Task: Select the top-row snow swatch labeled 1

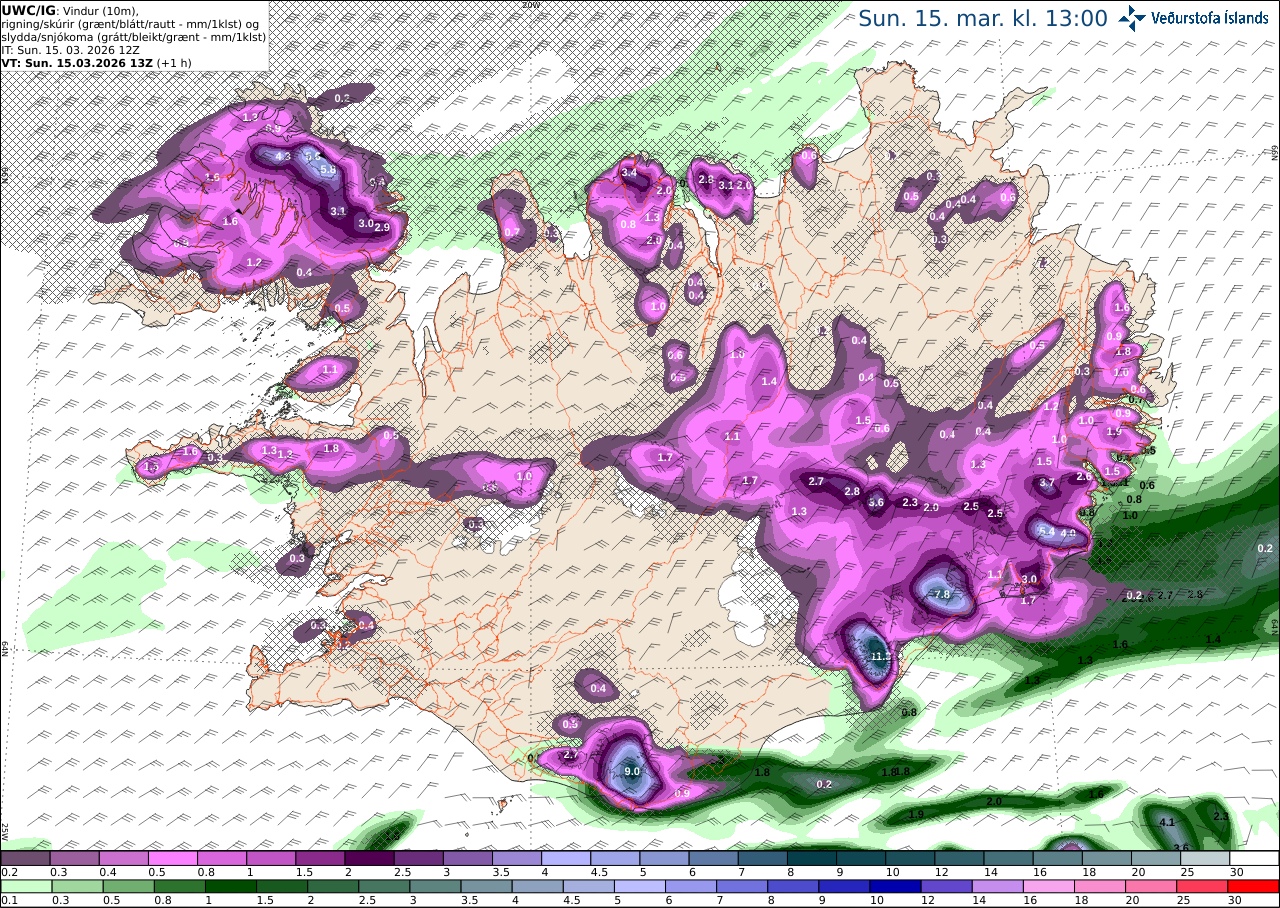Action: point(271,858)
